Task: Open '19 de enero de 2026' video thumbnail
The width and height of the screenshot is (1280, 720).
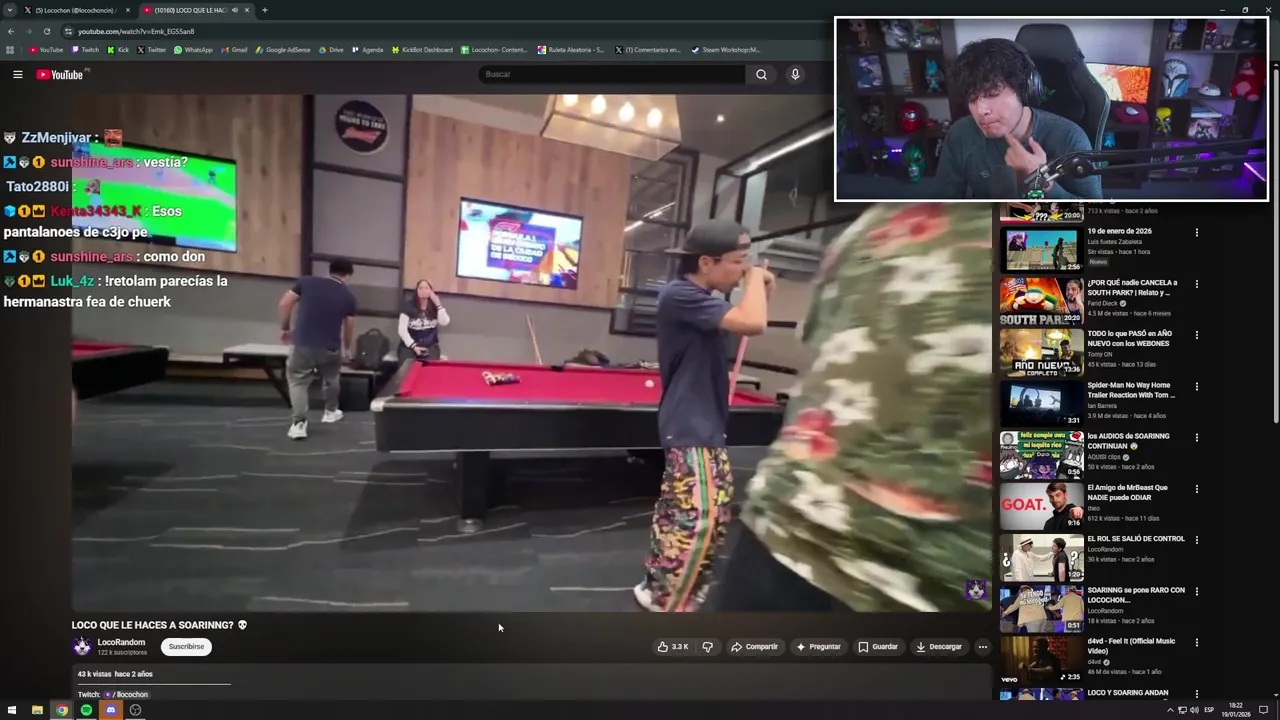Action: [x=1041, y=250]
